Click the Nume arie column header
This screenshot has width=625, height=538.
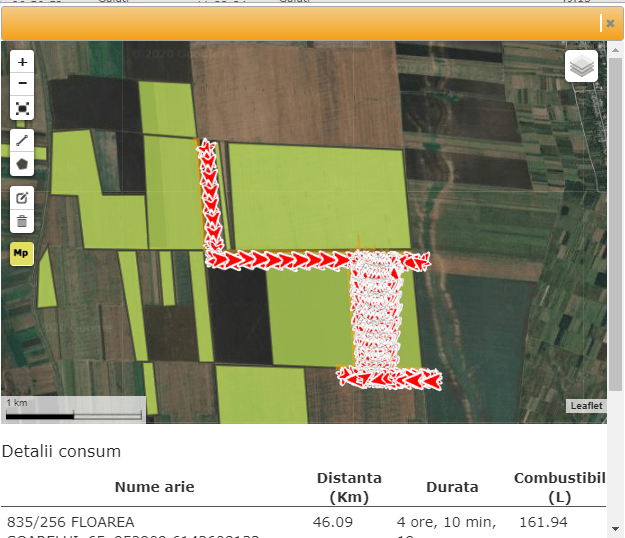(154, 487)
